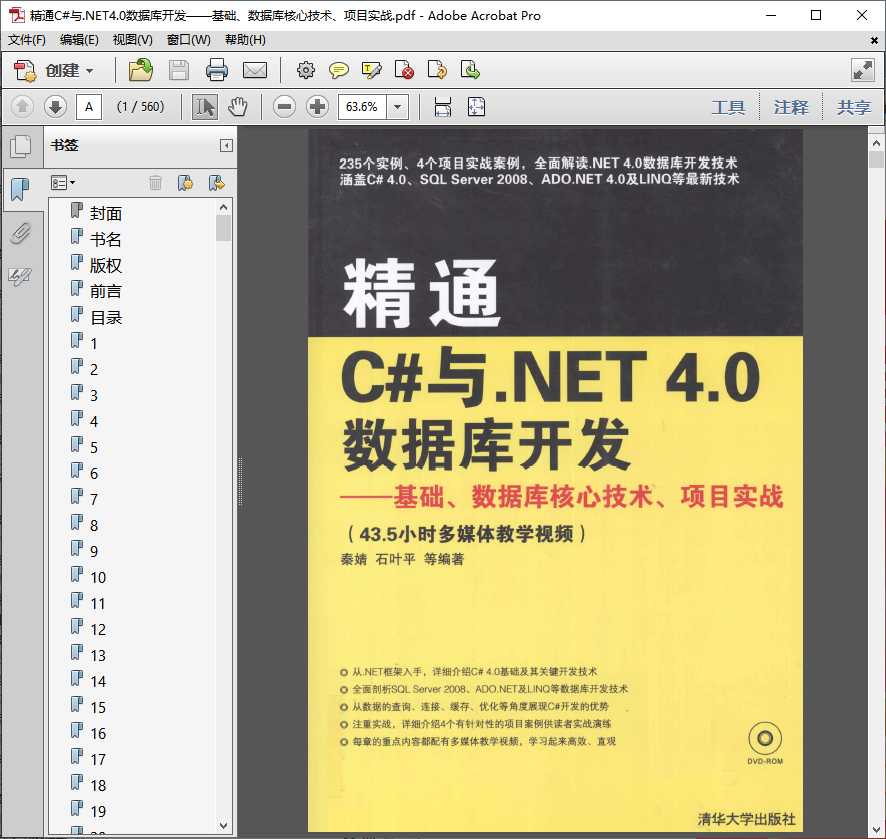Open the 文件 menu
This screenshot has height=839, width=886.
[25, 40]
